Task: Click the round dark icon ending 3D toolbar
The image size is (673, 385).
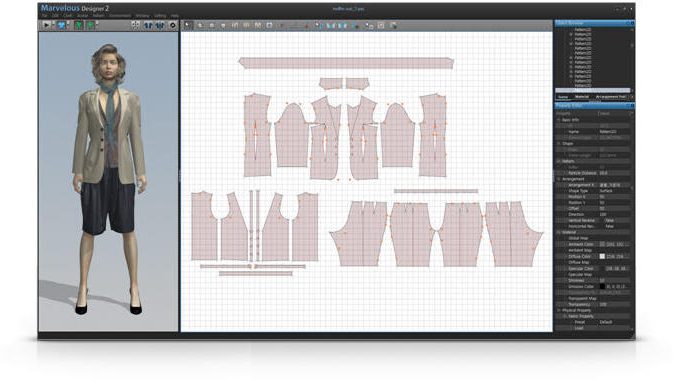Action: [x=173, y=25]
